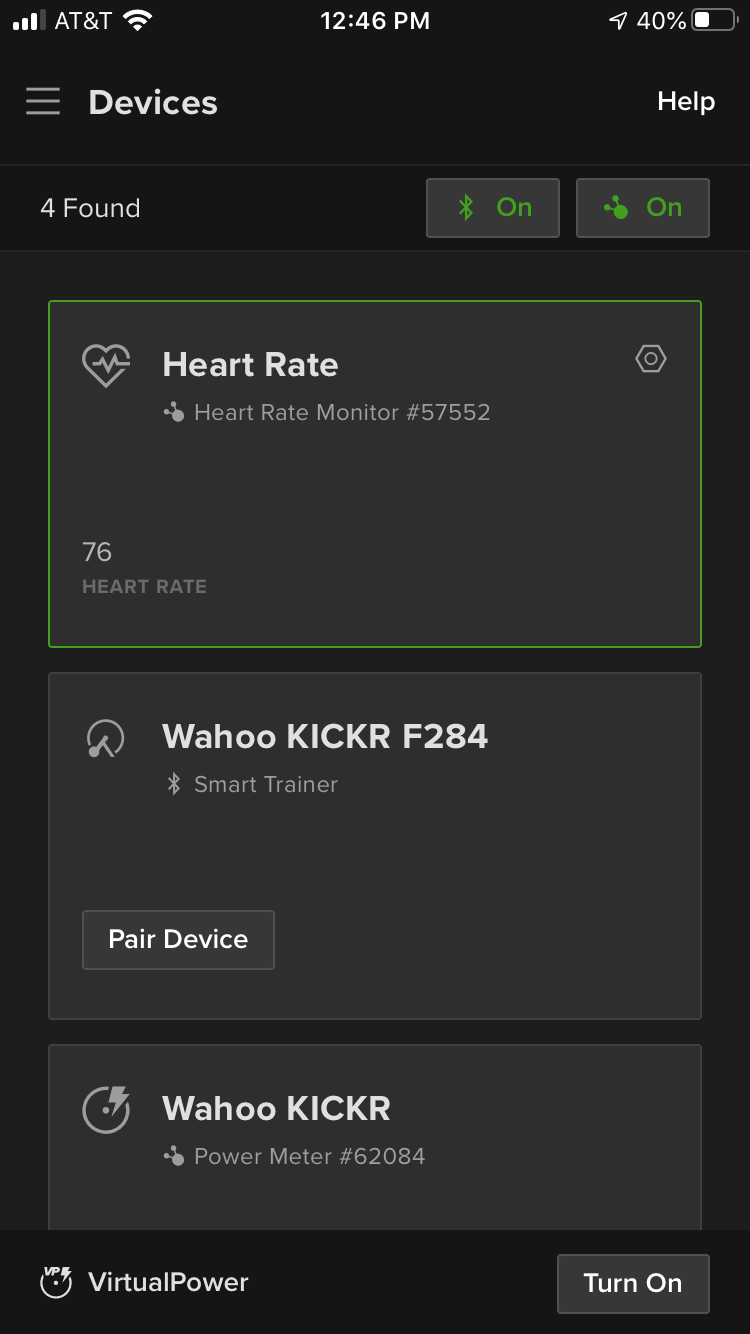750x1334 pixels.
Task: Pair the Wahoo KICKR F284 device
Action: pyautogui.click(x=178, y=939)
